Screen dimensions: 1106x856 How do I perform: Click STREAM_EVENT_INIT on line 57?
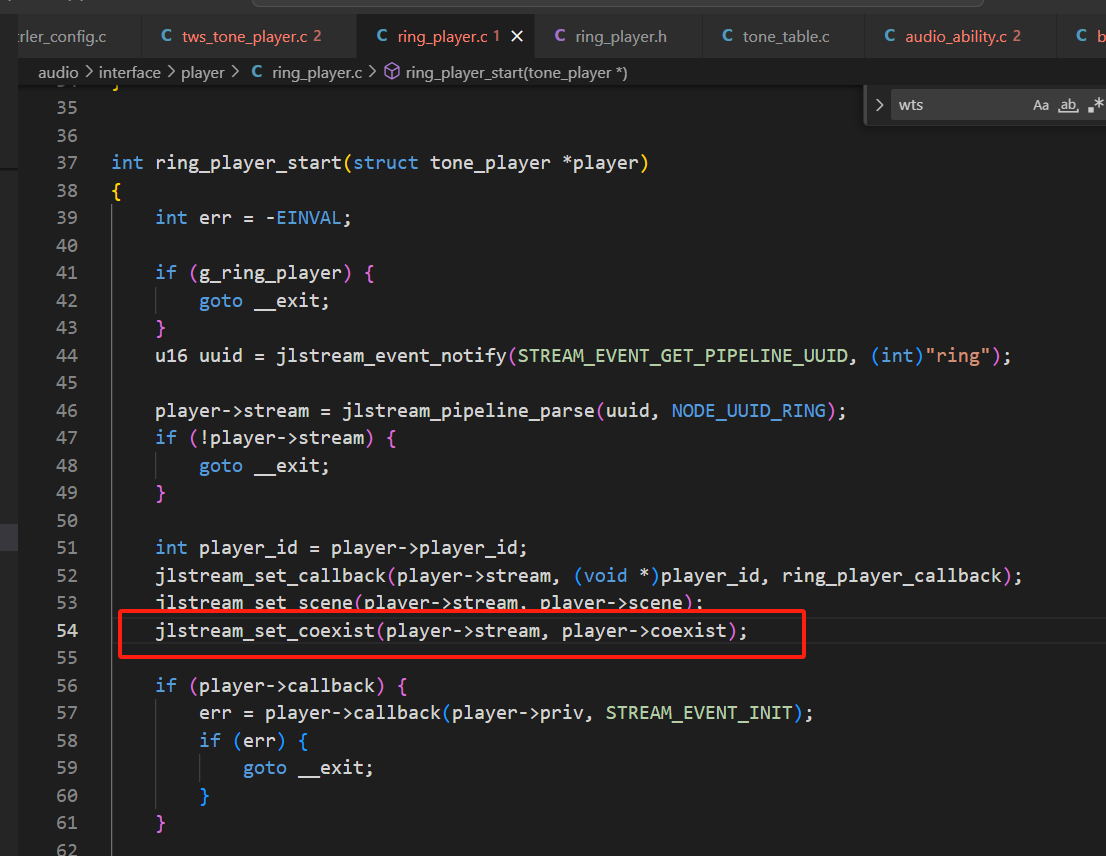700,713
